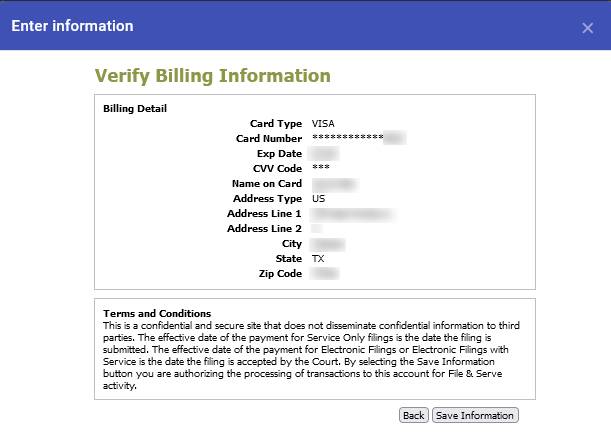The width and height of the screenshot is (611, 438).
Task: Click the Address Line 1 label
Action: [265, 214]
